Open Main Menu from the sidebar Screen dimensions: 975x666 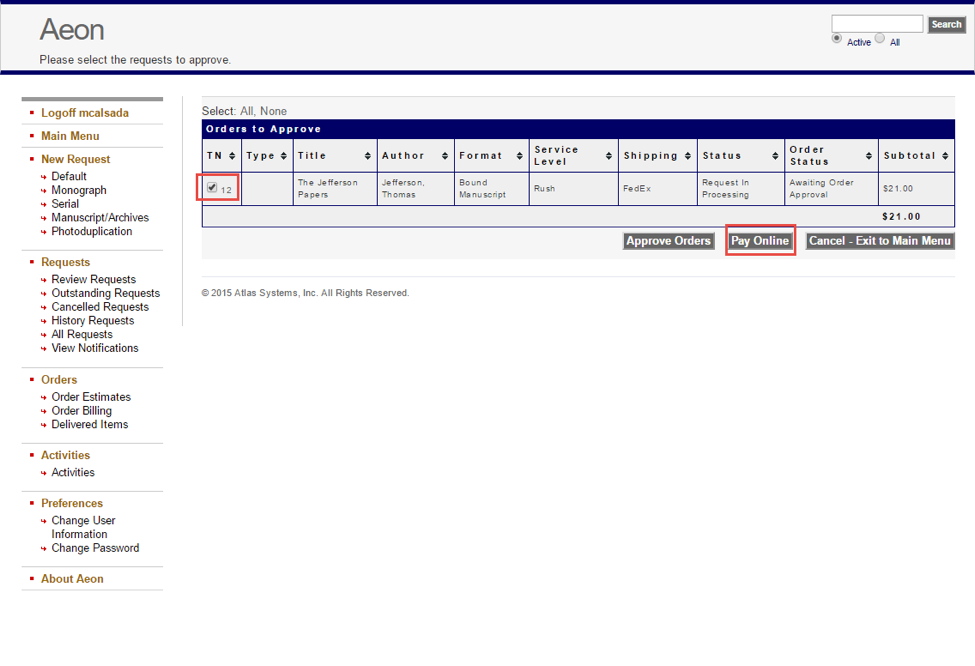coord(70,135)
